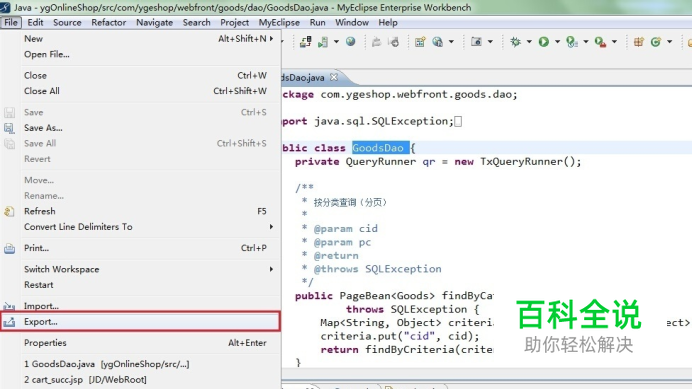Screen dimensions: 692x389
Task: Open the MyEclipse Servers deploy tool
Action: (x=305, y=42)
